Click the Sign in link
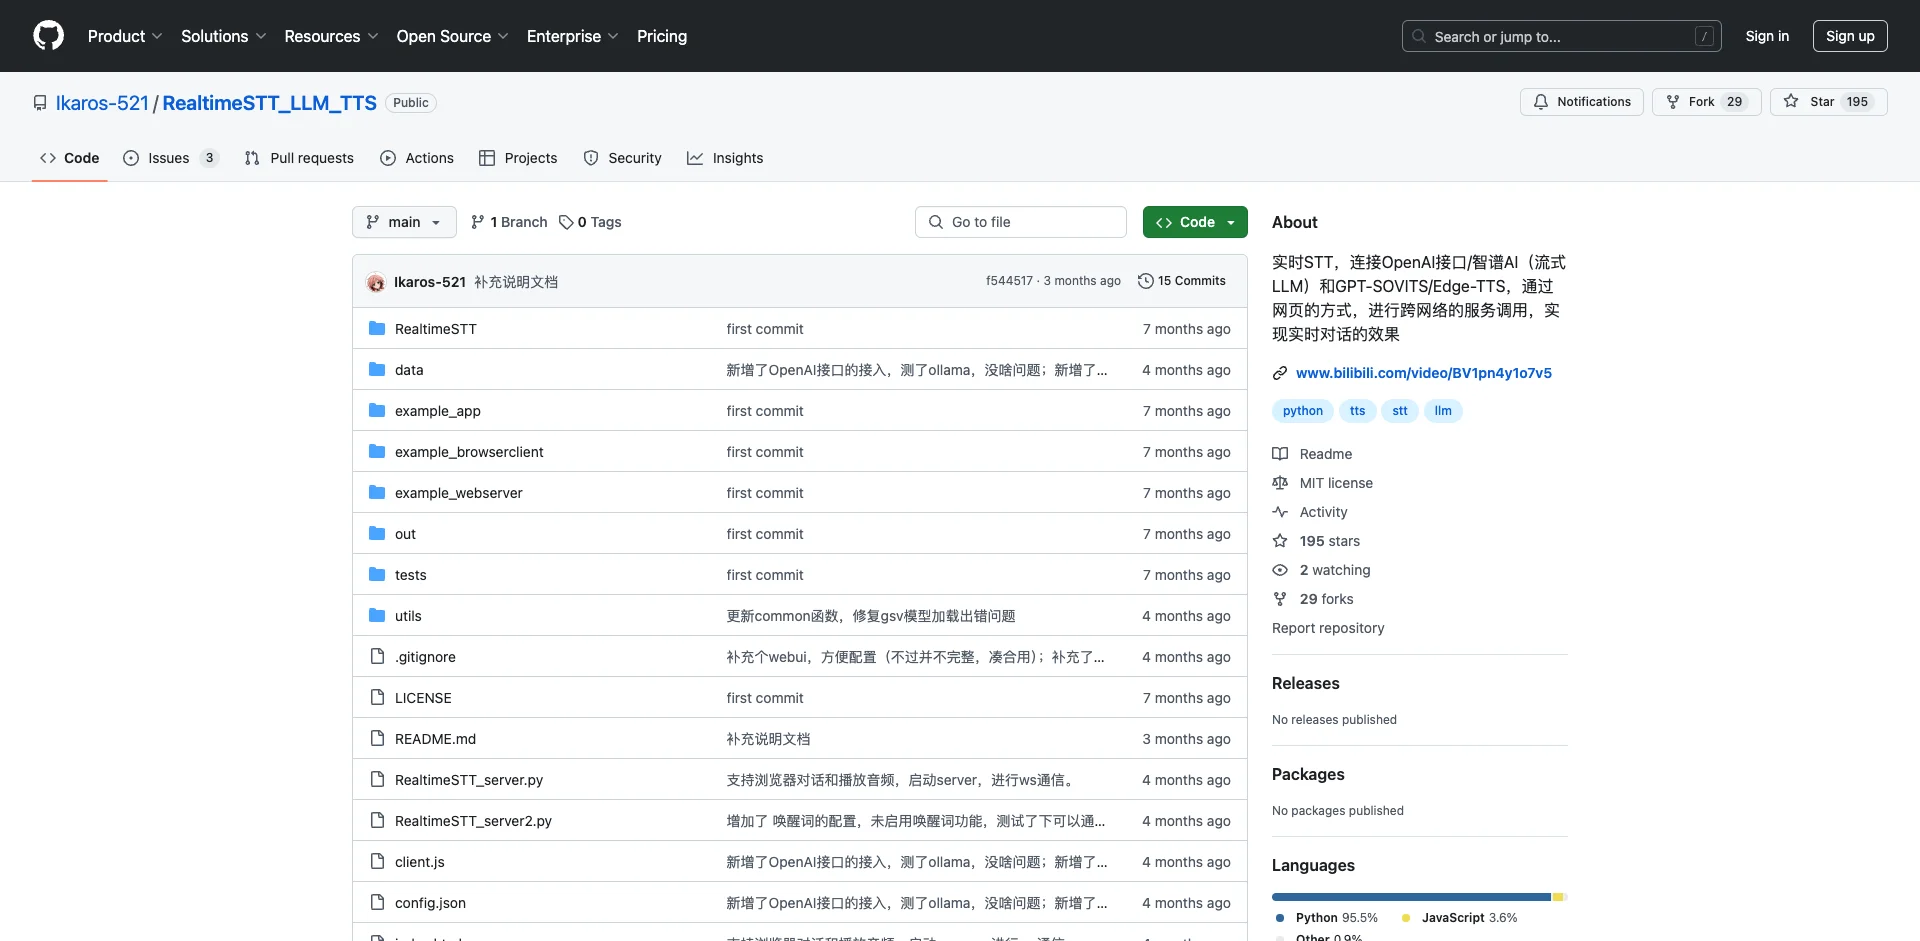This screenshot has width=1920, height=941. click(x=1767, y=36)
